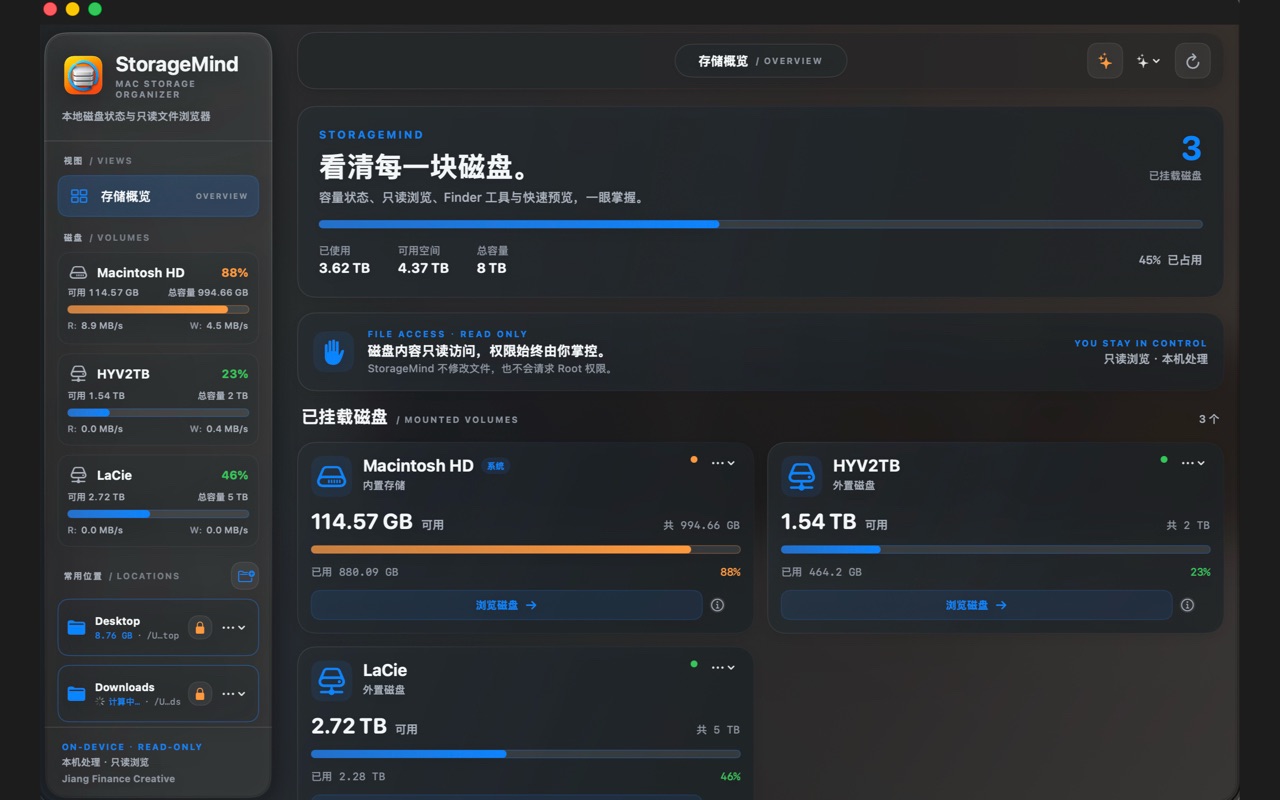
Task: Click the grid icon on the 存储概览 sidebar item
Action: pyautogui.click(x=79, y=196)
